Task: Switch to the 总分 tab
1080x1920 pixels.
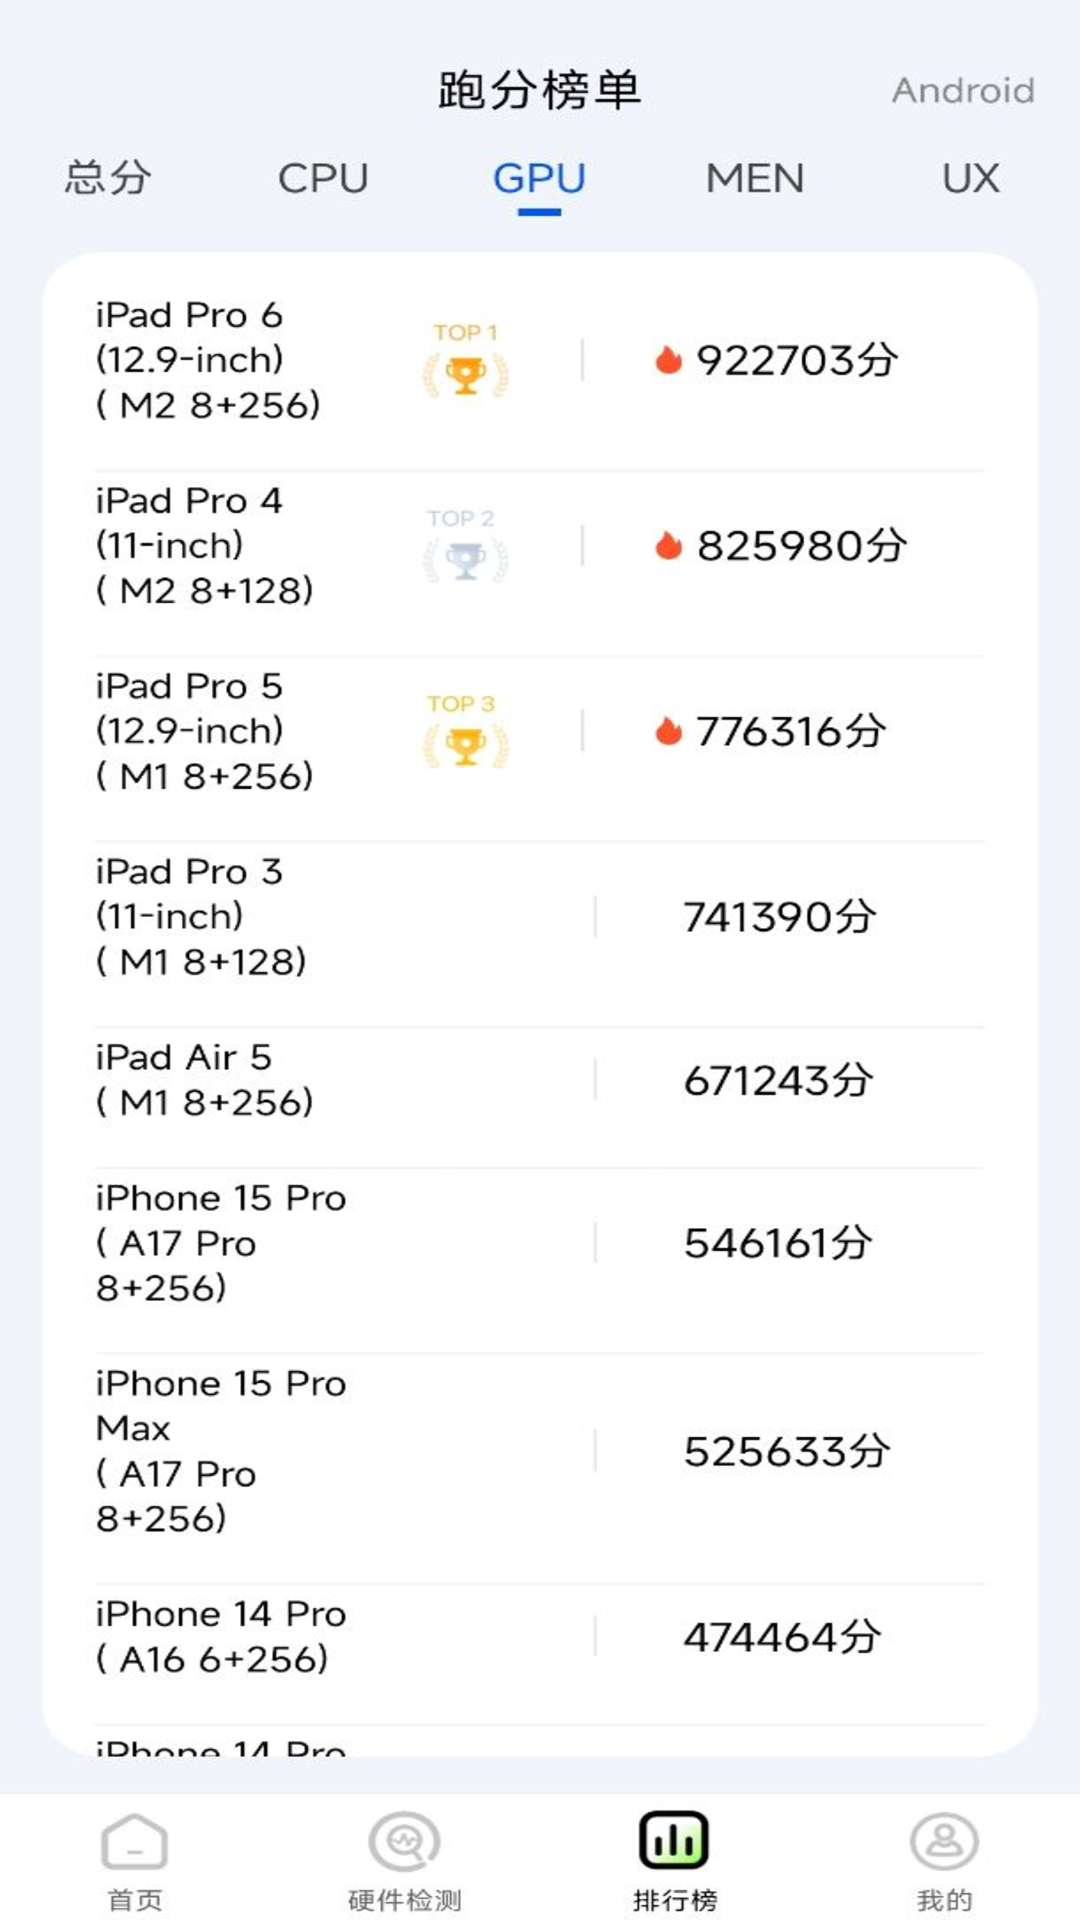Action: coord(108,178)
